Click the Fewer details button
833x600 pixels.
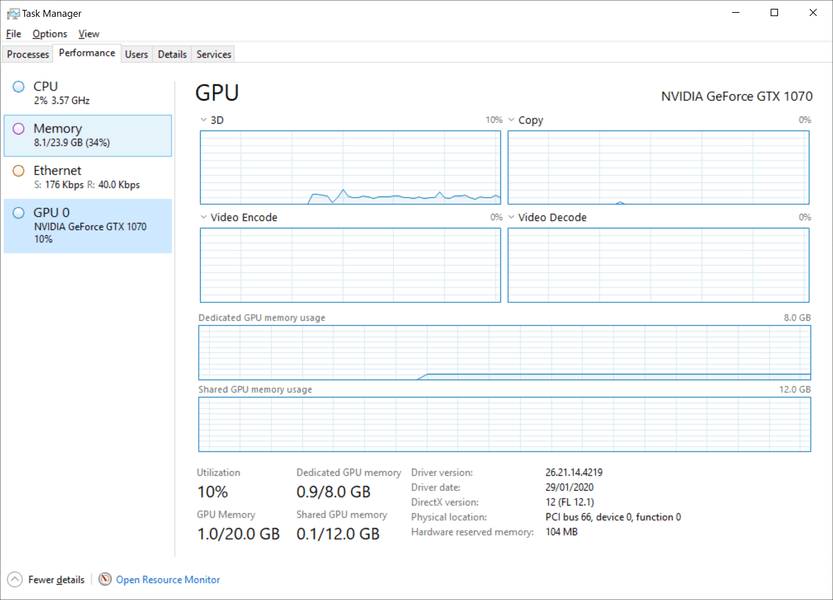[56, 580]
